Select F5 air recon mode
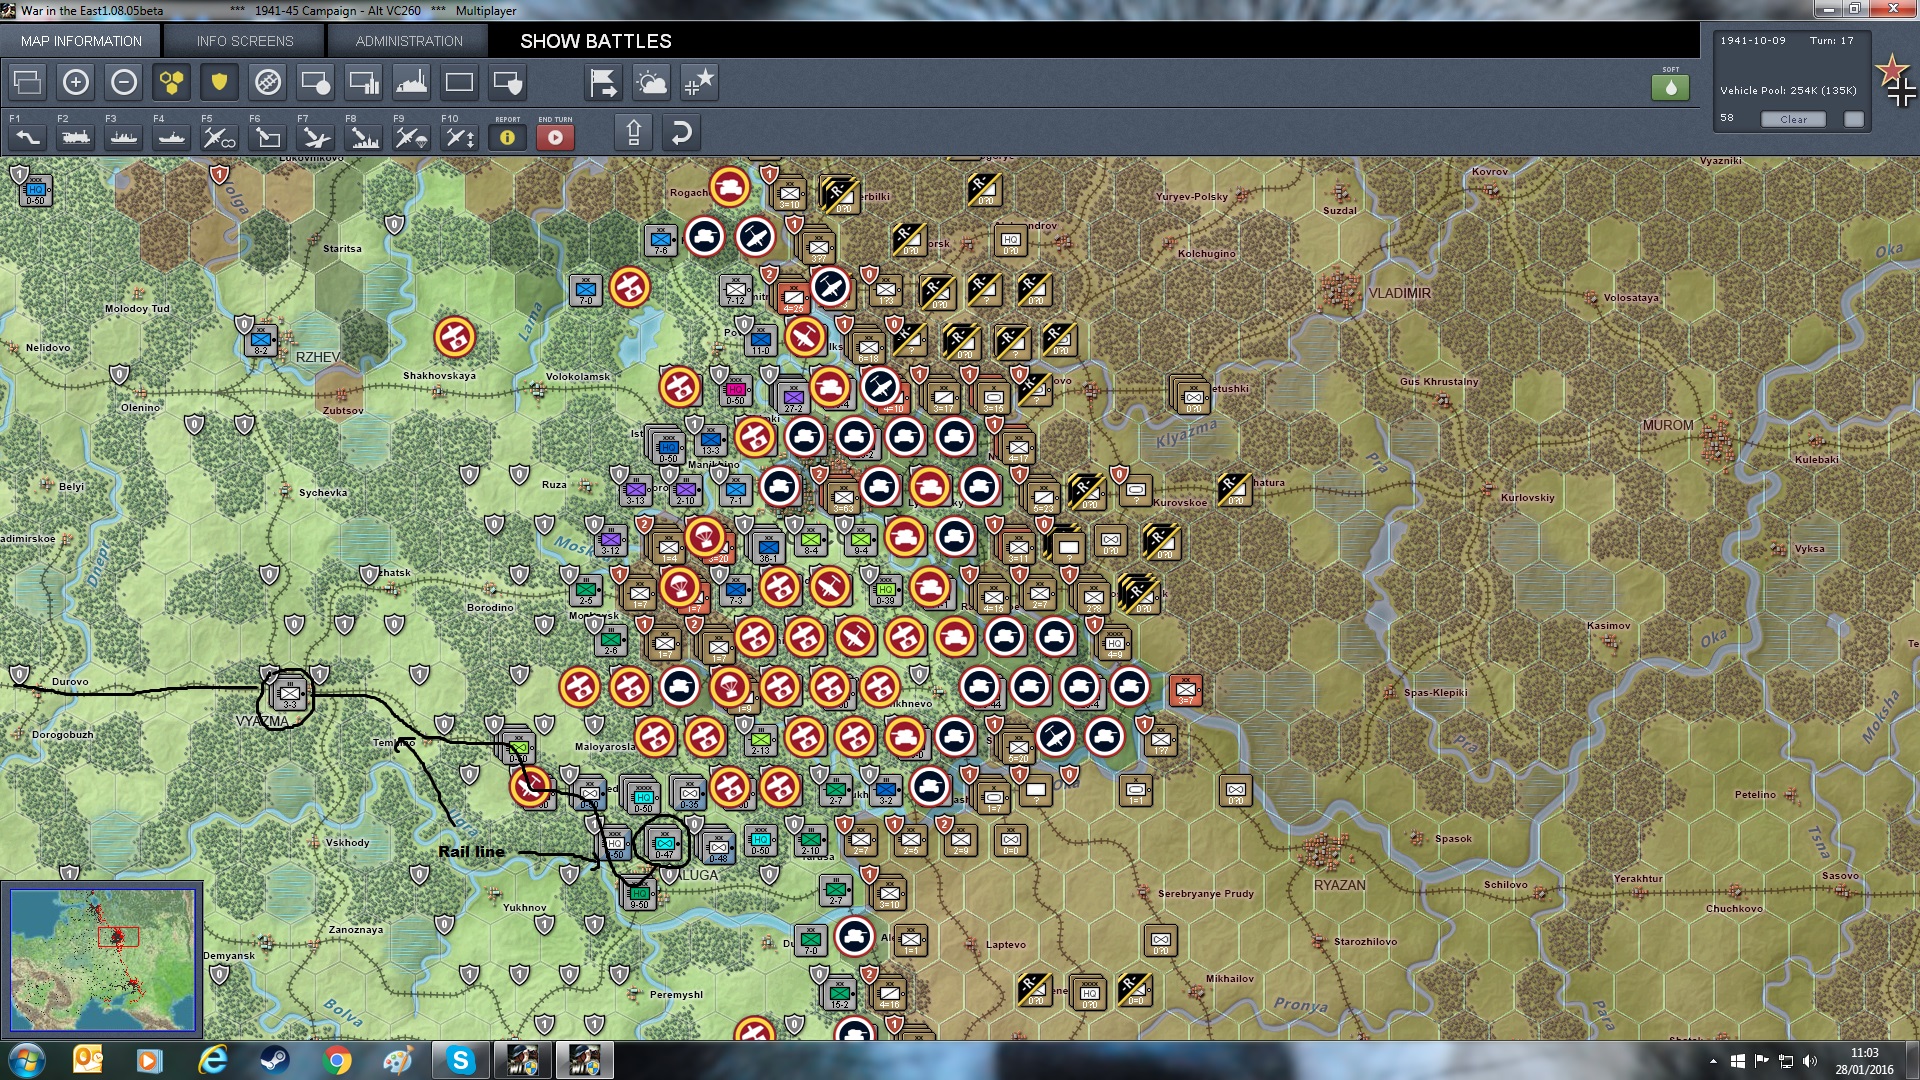Viewport: 1920px width, 1080px height. [219, 137]
